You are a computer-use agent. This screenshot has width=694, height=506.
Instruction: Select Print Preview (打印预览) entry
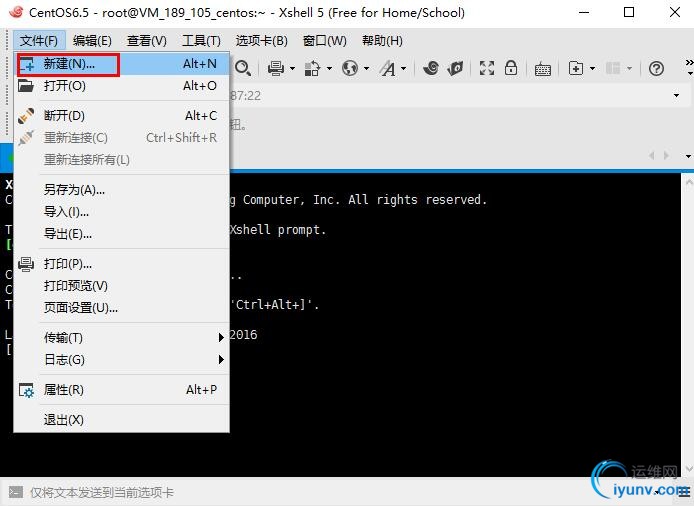click(x=122, y=286)
